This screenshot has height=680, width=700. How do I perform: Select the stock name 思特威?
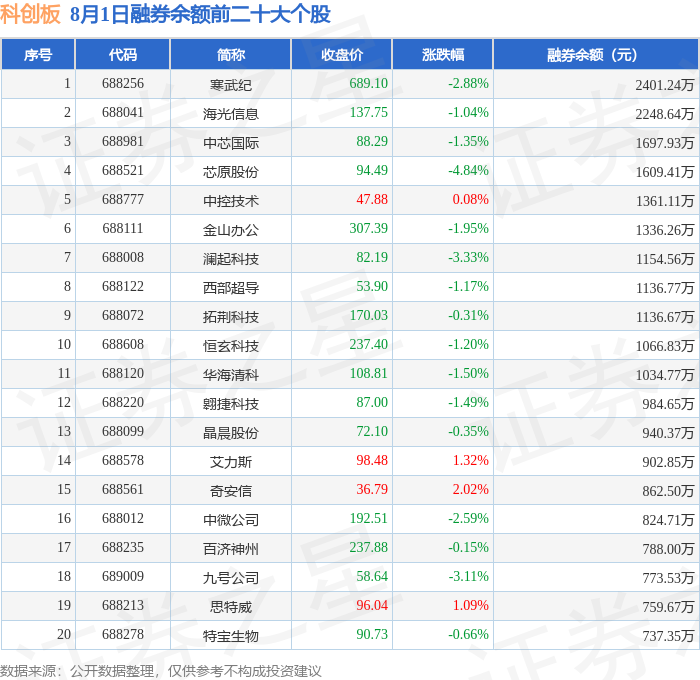click(231, 607)
